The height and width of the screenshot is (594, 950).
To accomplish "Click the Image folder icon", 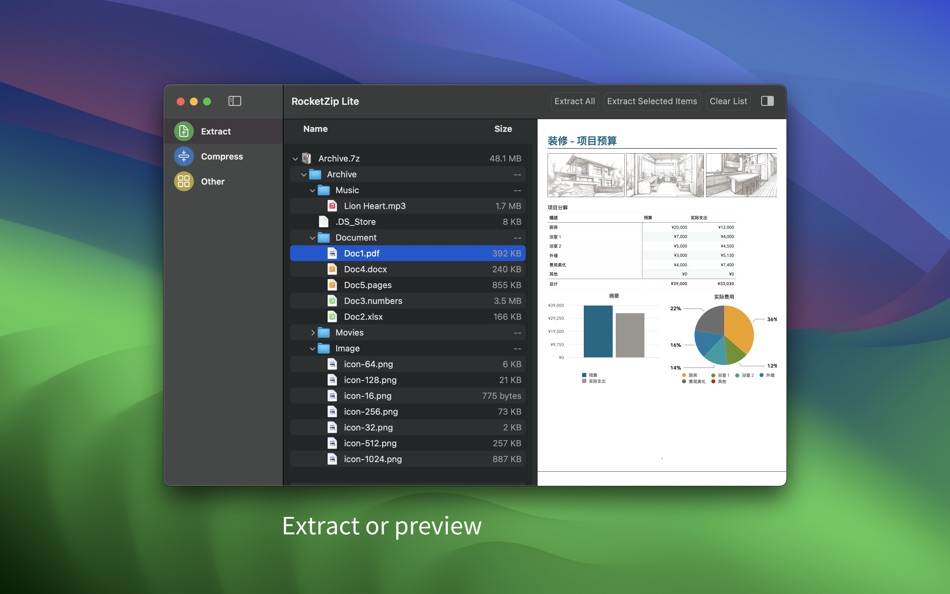I will click(324, 349).
